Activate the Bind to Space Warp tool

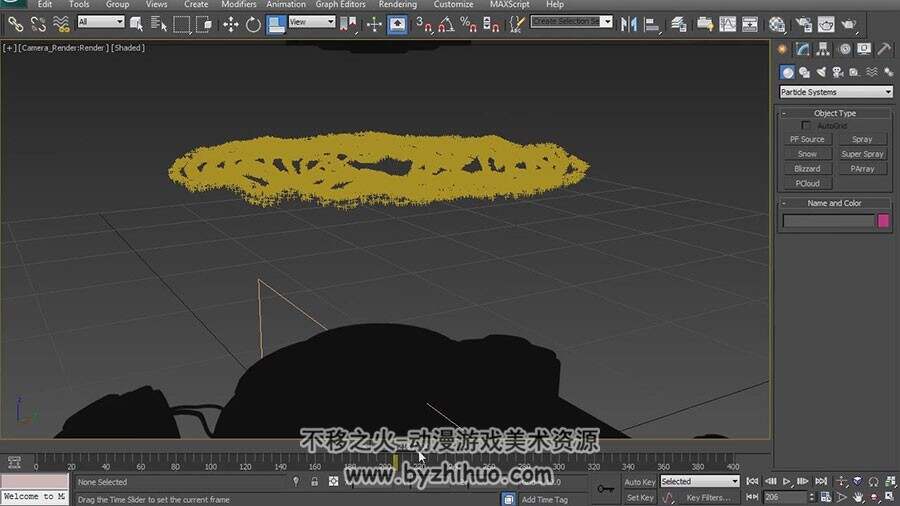tap(61, 24)
